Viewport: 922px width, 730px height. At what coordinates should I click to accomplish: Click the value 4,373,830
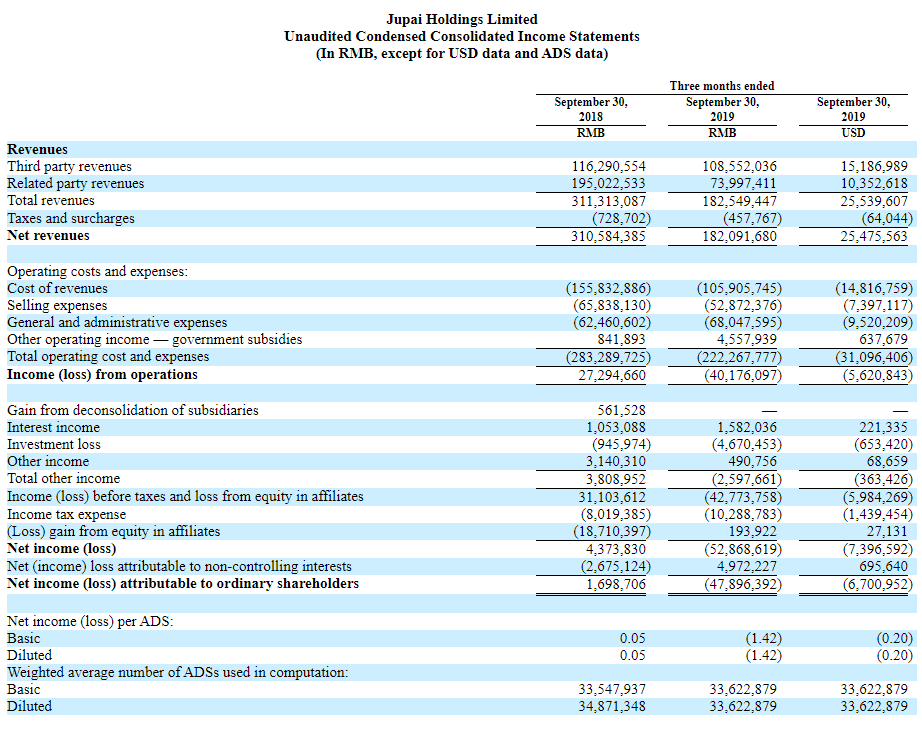click(x=616, y=549)
